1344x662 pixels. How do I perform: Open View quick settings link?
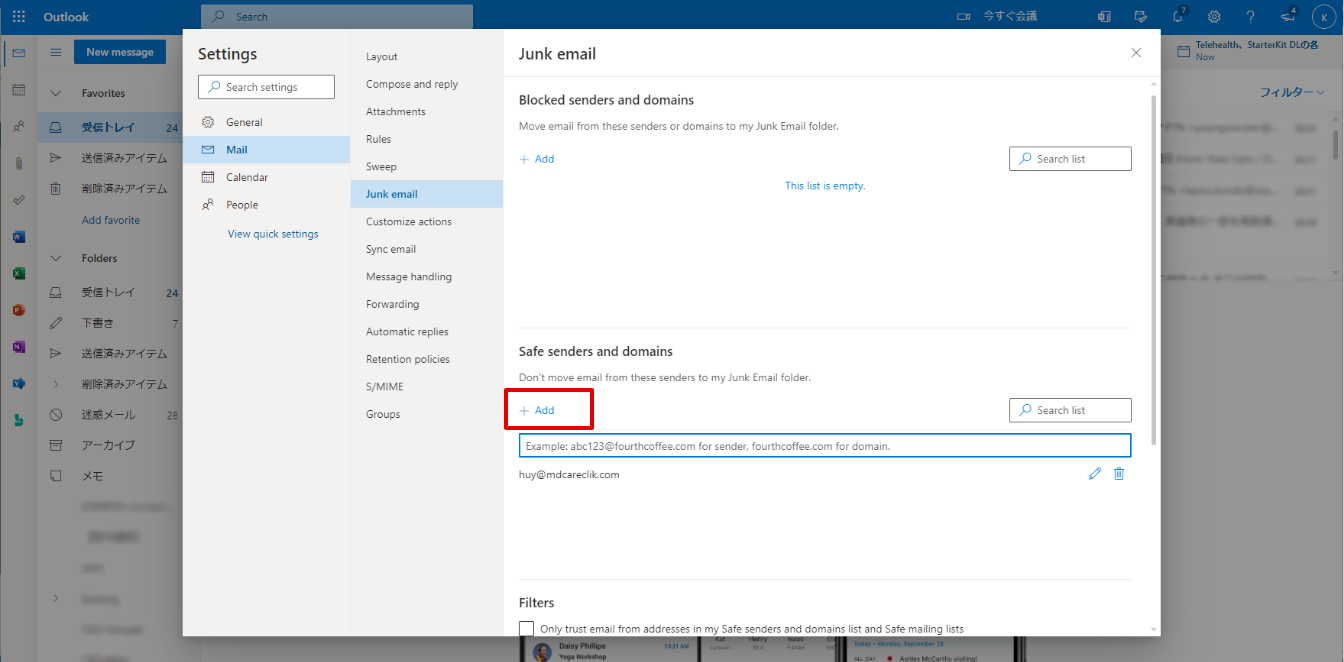tap(273, 234)
